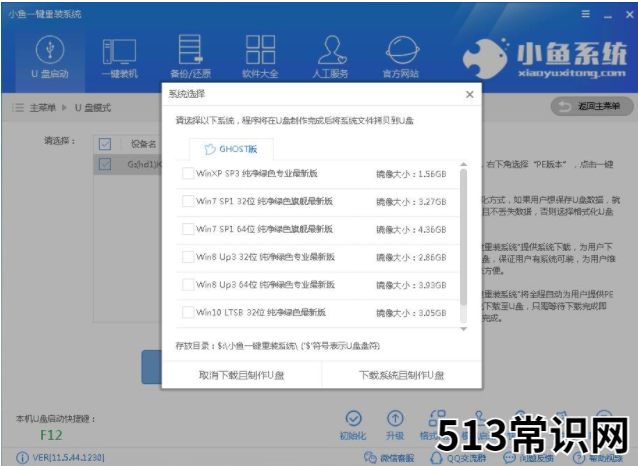
Task: Click the system list scroll-up arrow
Action: click(463, 164)
